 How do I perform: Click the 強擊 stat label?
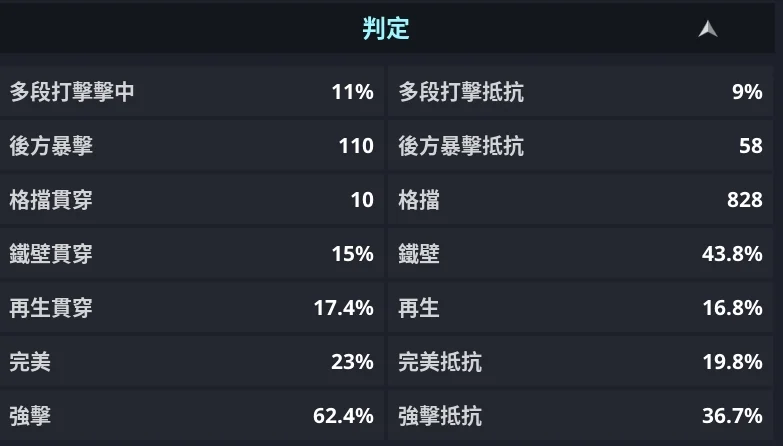30,415
